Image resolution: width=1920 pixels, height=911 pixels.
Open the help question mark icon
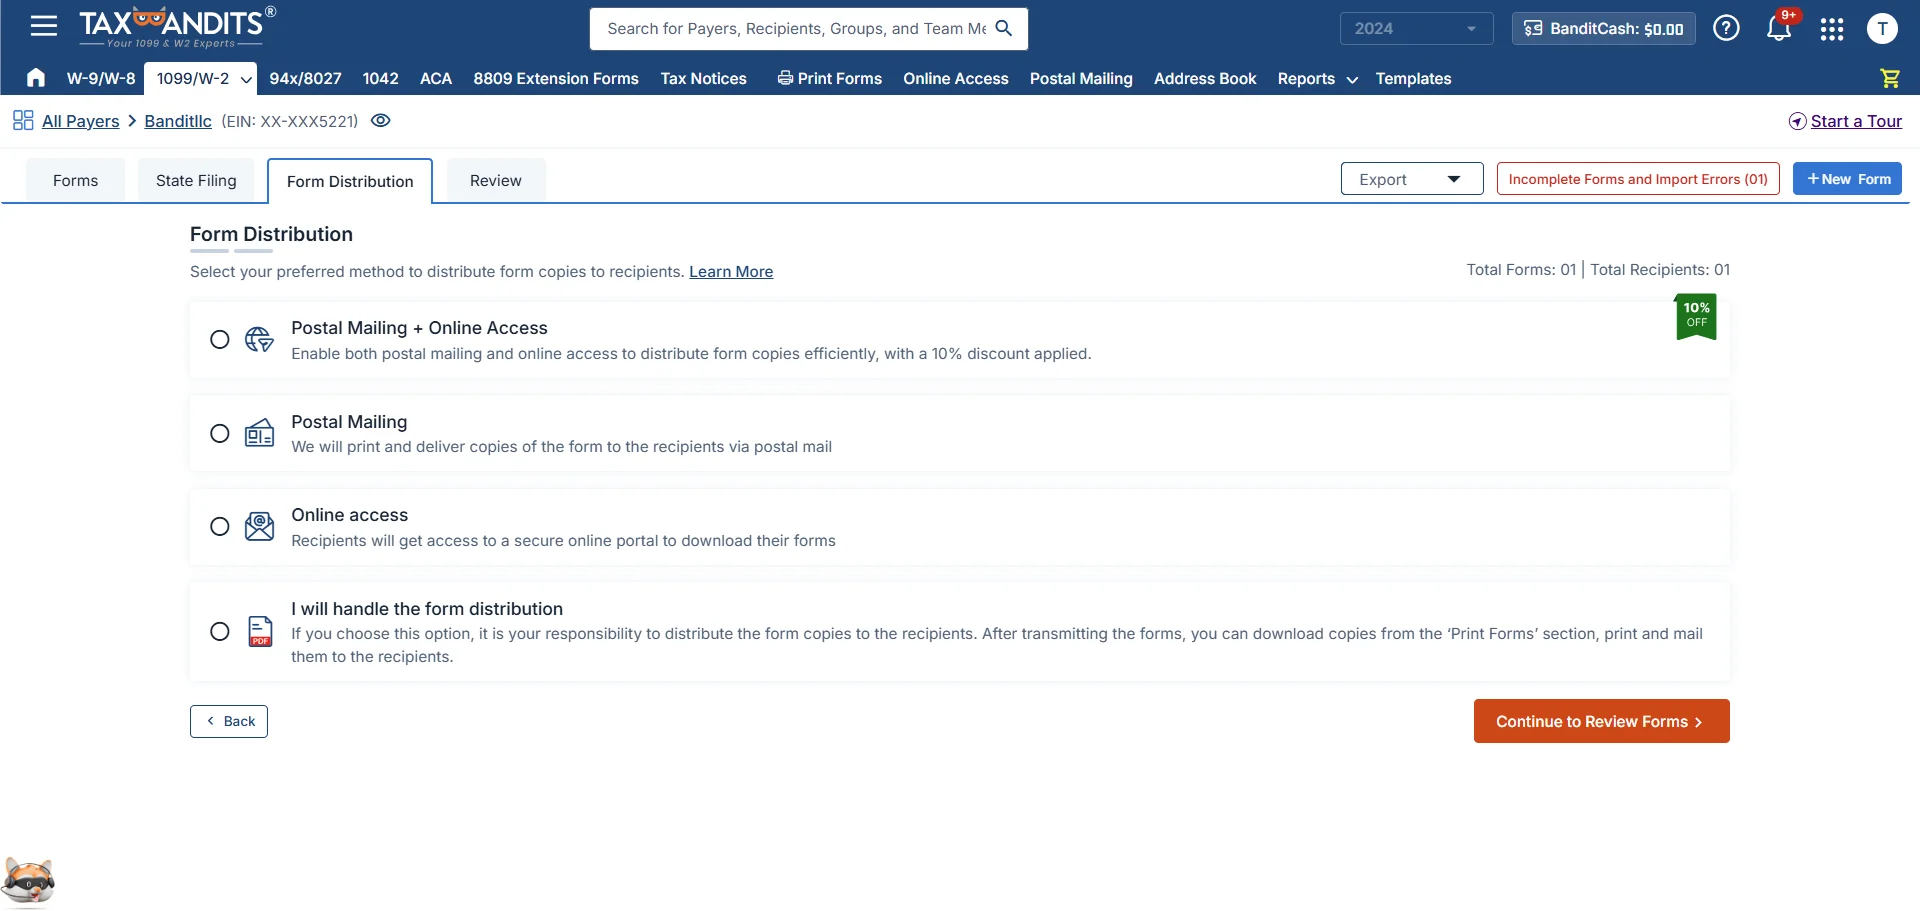coord(1726,28)
